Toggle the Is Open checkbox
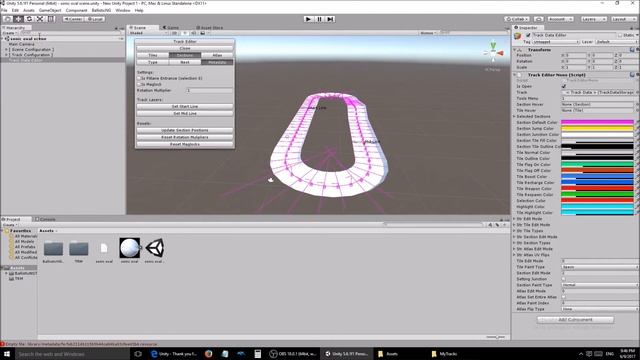Image resolution: width=640 pixels, height=360 pixels. (564, 86)
